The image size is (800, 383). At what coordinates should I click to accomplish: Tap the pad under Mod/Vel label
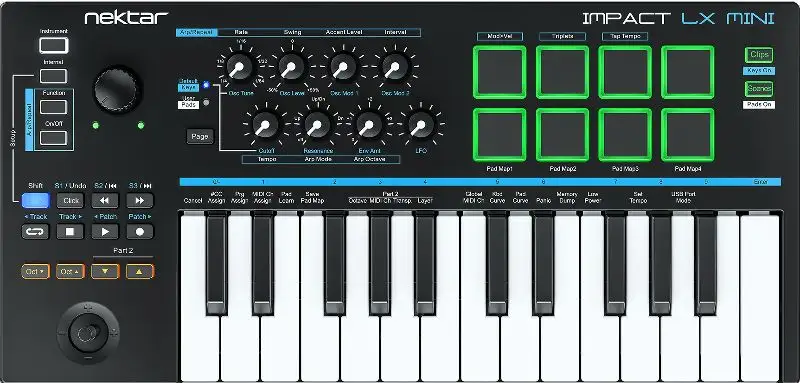[x=499, y=72]
